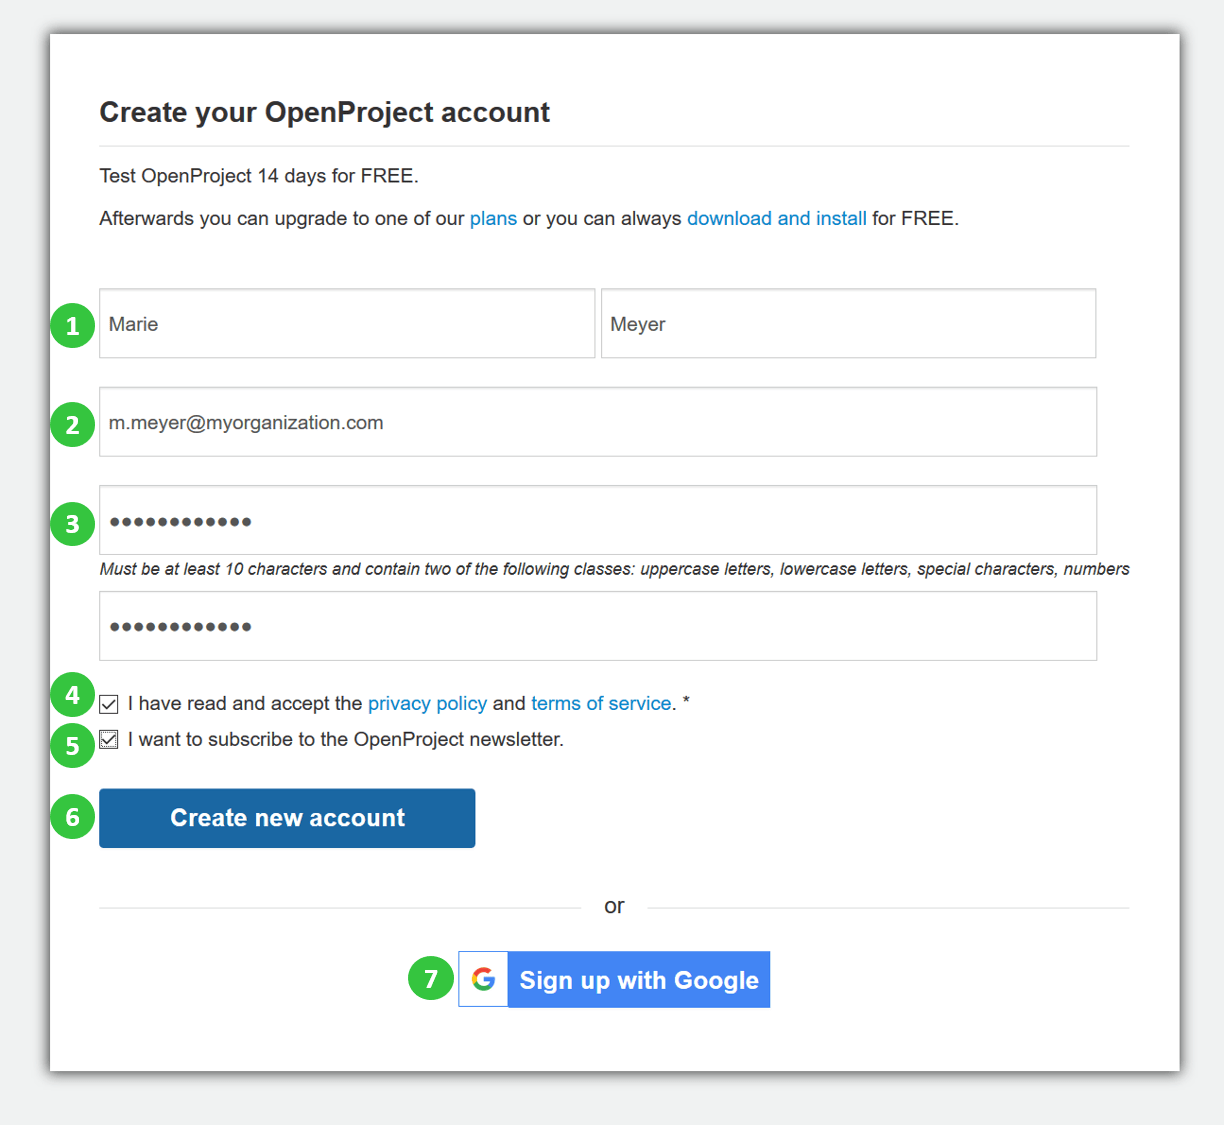Open the privacy policy link

tap(427, 703)
